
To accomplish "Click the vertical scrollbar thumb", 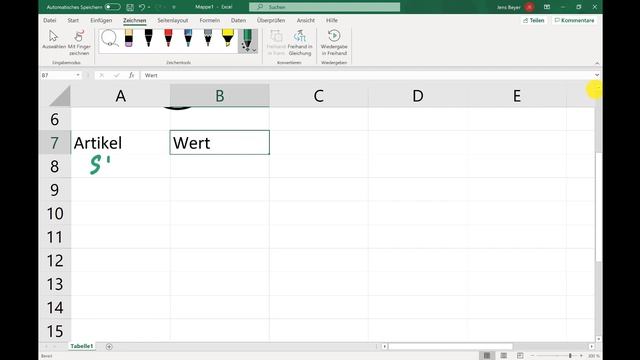I will 598,206.
